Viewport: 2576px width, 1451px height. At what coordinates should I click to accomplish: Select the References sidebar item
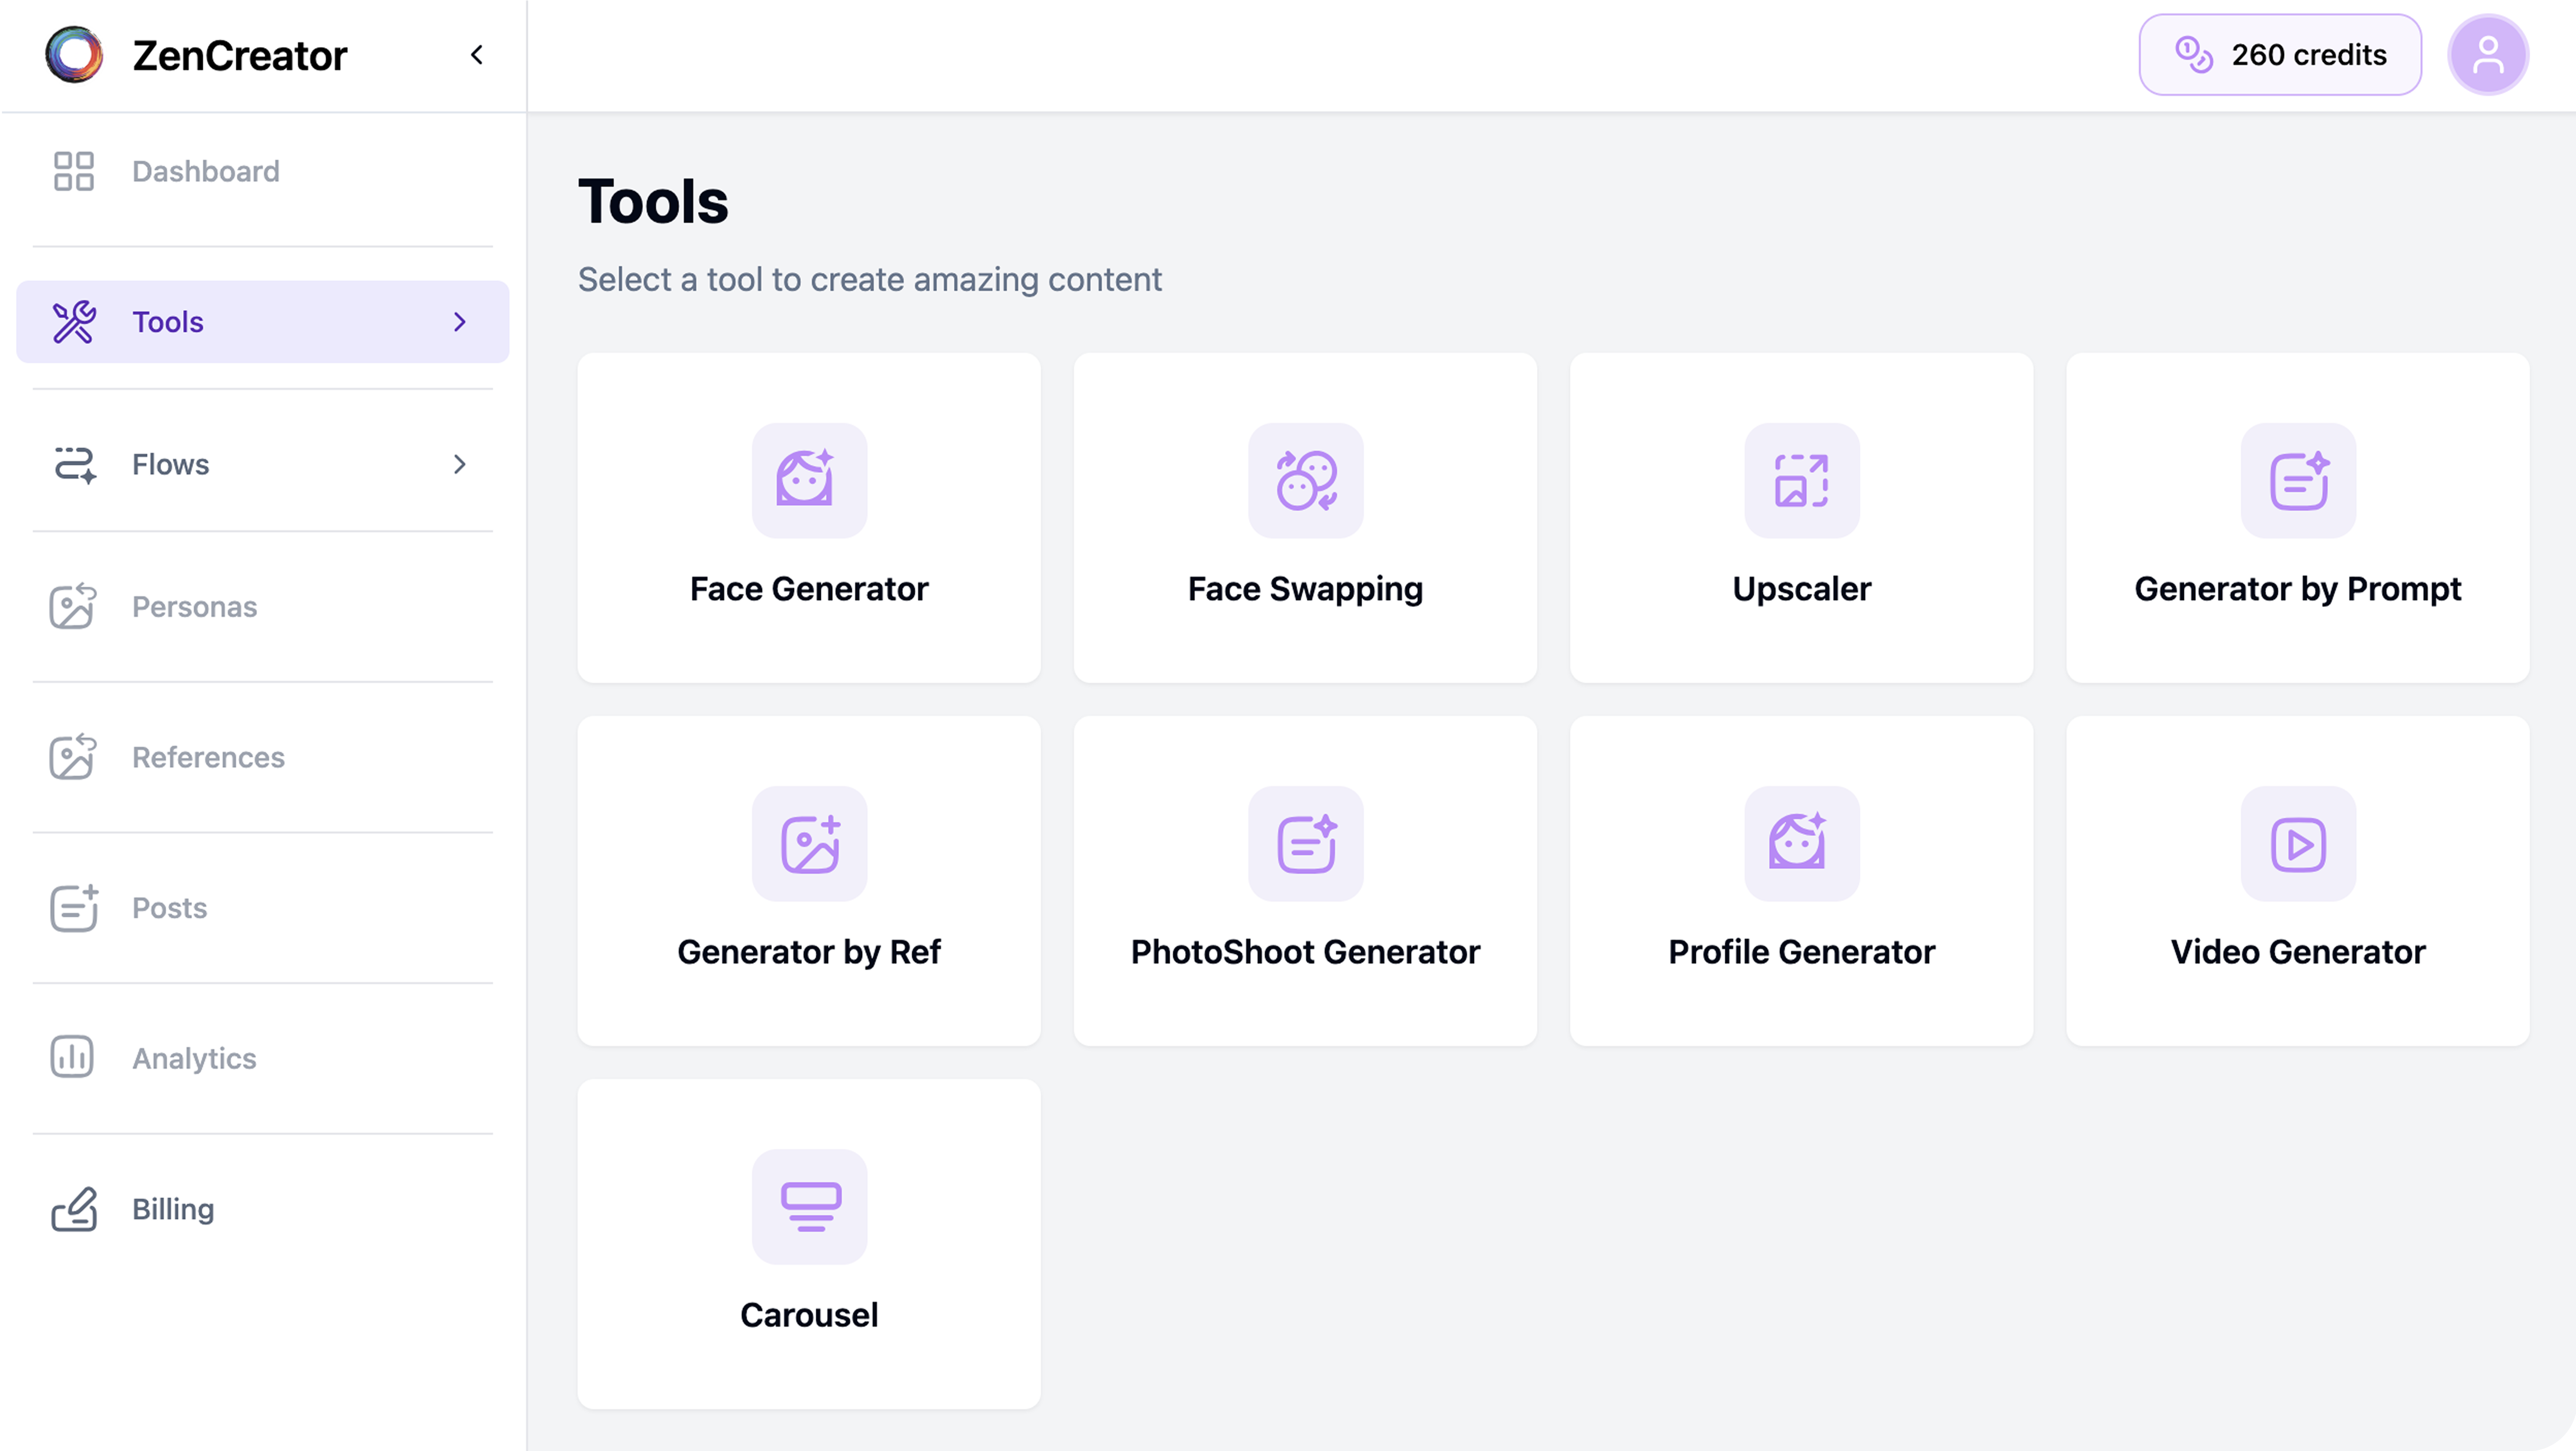pos(208,757)
